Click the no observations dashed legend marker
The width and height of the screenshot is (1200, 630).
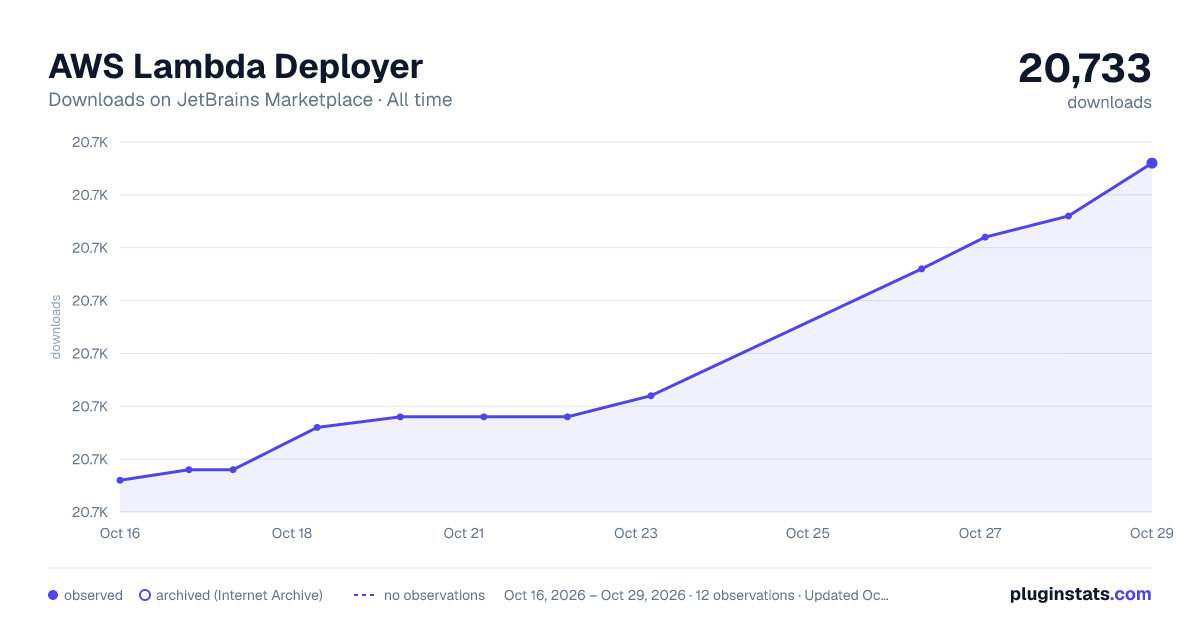click(364, 595)
